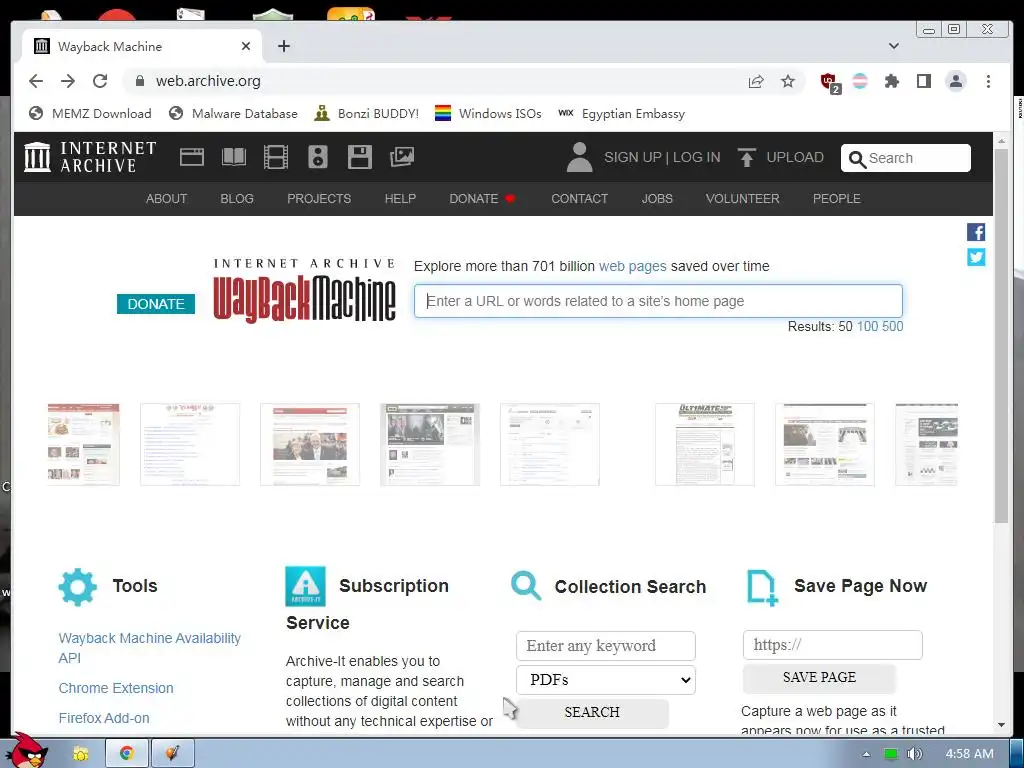Open the Internet Archive texts book icon
The width and height of the screenshot is (1024, 768).
[234, 157]
